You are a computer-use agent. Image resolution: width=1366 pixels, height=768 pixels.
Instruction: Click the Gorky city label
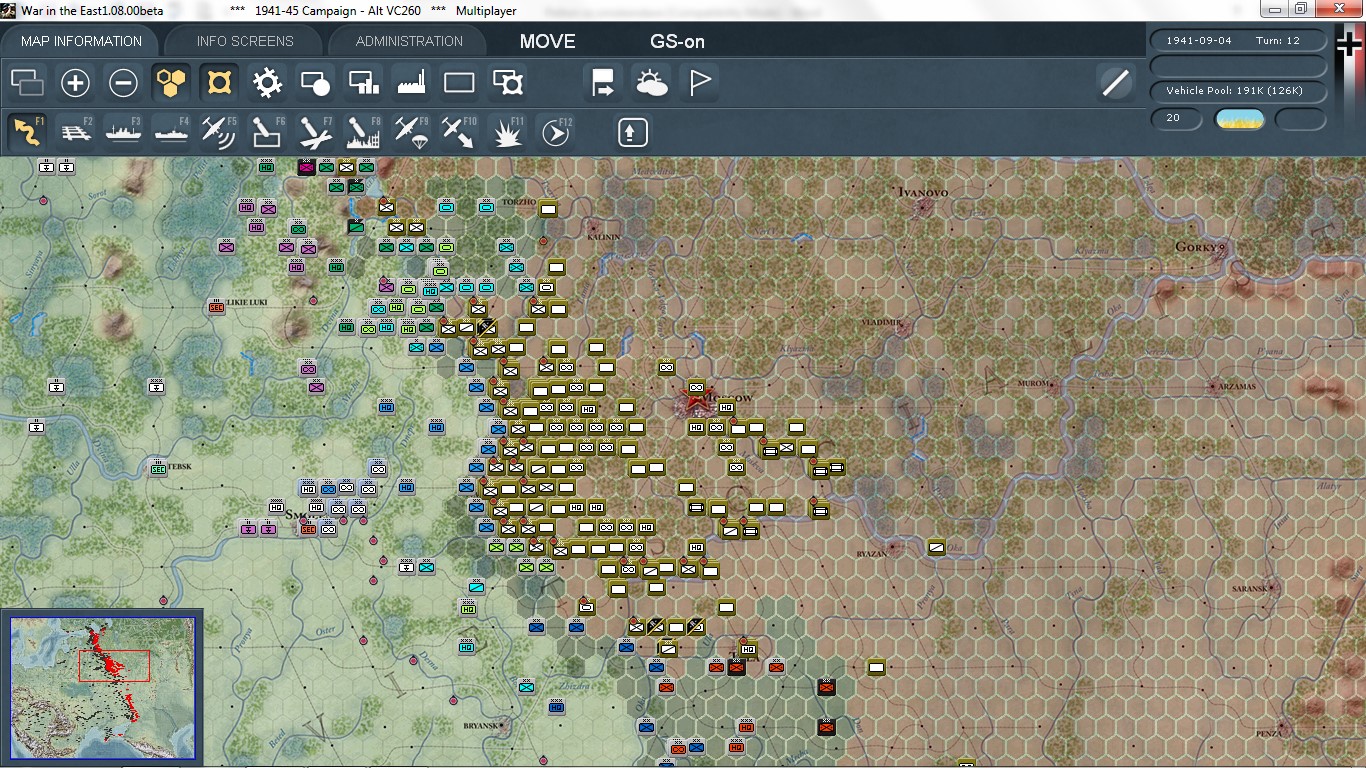(1197, 247)
